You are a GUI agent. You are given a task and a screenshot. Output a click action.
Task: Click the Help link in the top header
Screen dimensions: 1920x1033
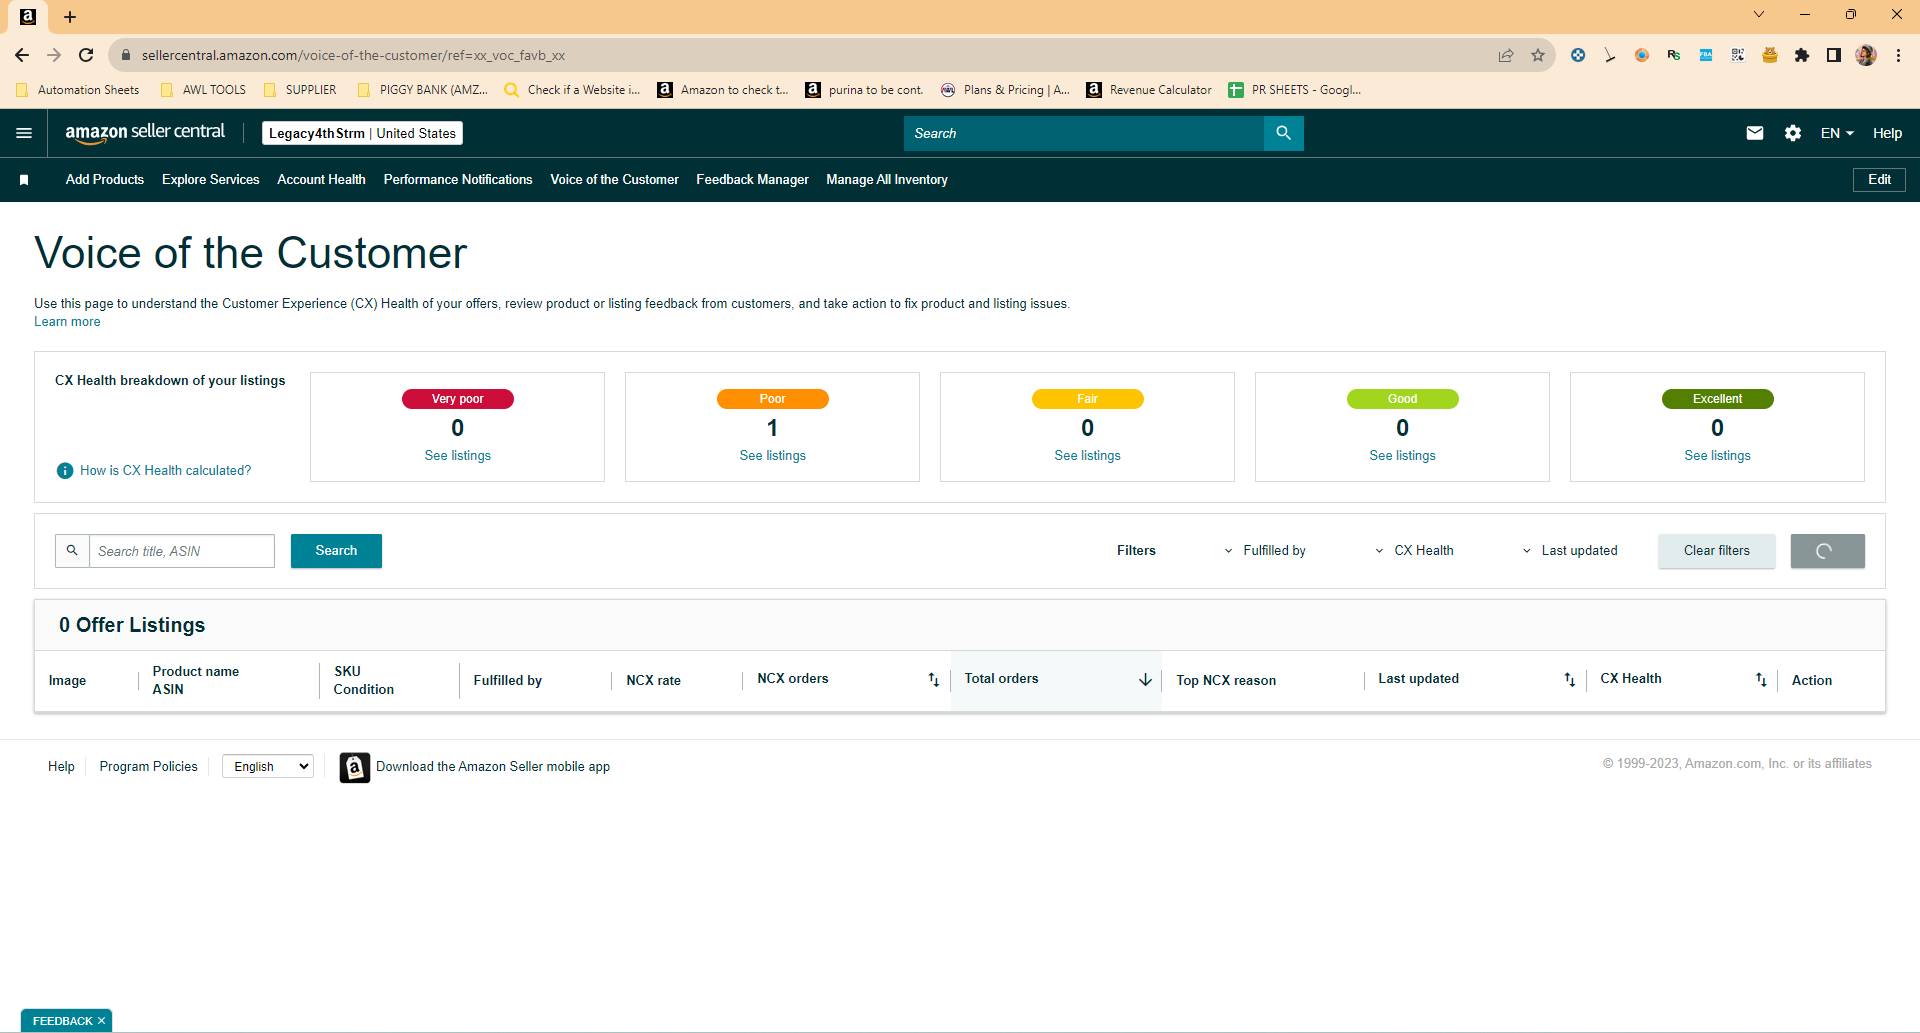coord(1887,133)
